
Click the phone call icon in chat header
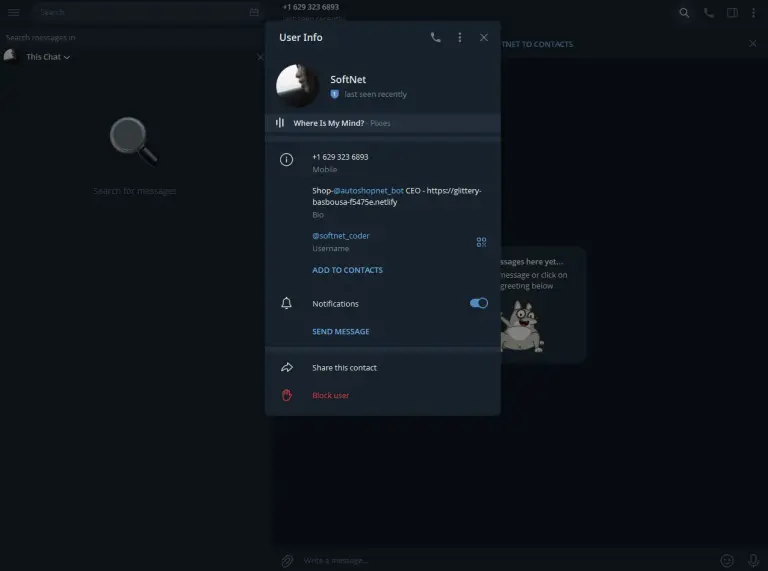coord(708,13)
